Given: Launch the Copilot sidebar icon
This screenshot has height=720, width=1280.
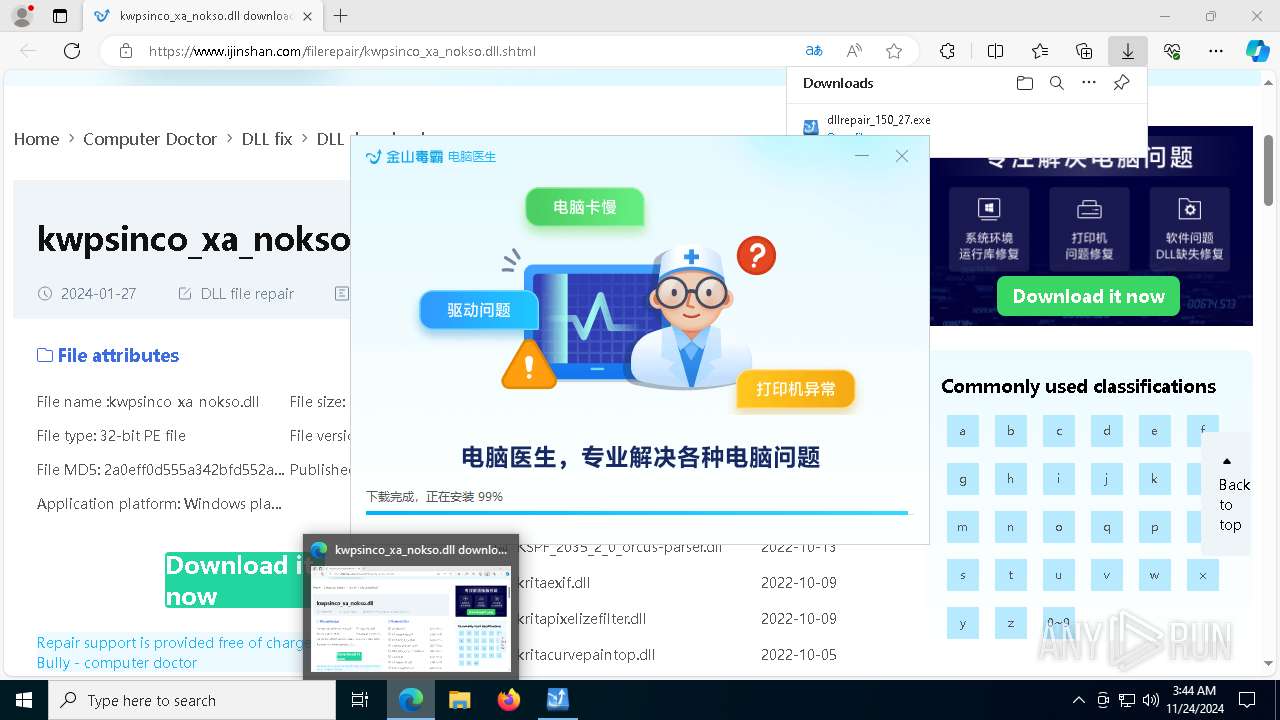Looking at the screenshot, I should 1257,51.
